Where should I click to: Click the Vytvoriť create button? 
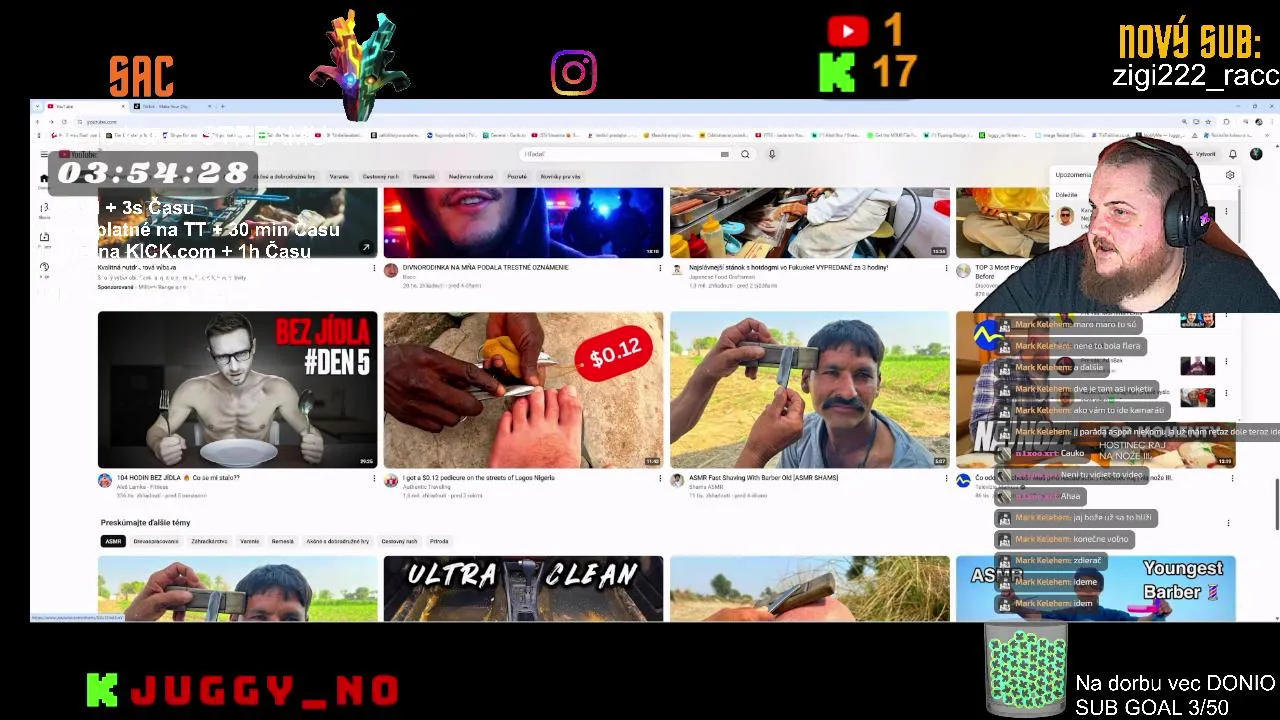pos(1203,154)
